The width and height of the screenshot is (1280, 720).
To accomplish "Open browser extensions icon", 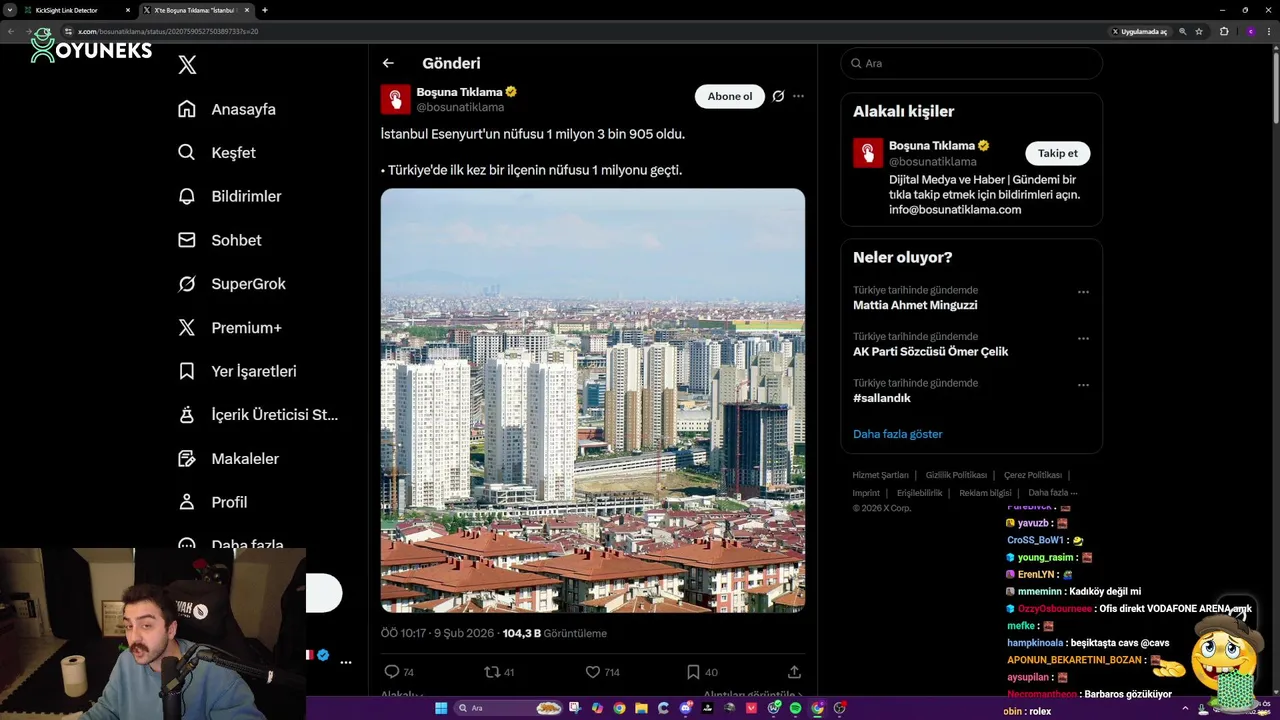I will (x=1224, y=31).
